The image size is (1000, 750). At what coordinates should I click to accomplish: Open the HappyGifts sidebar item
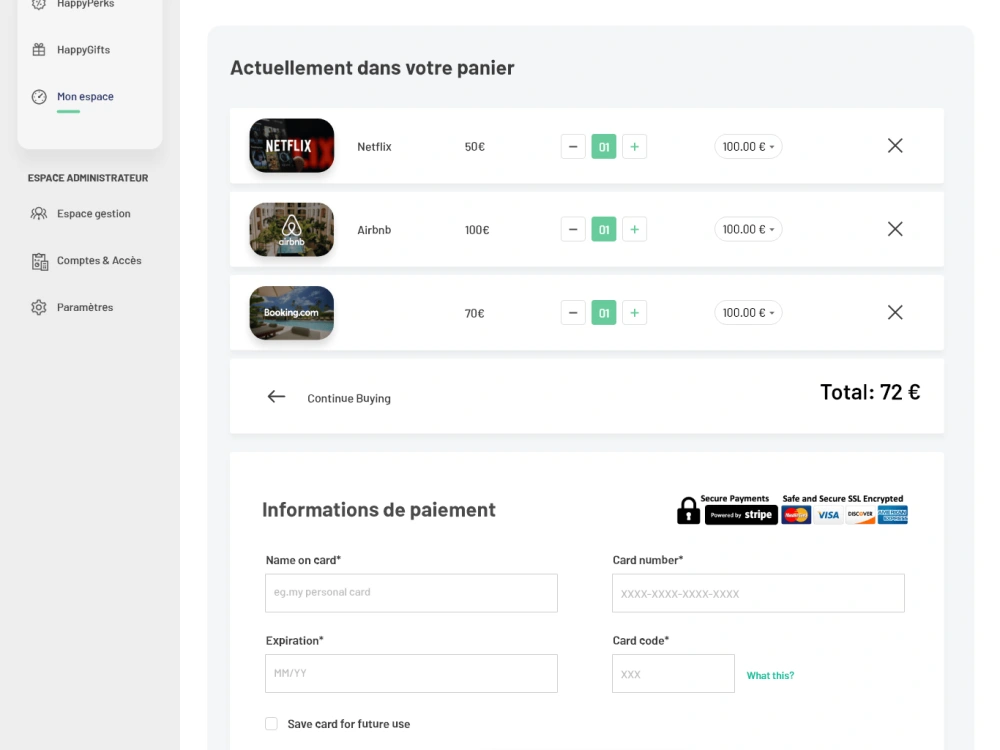click(83, 50)
